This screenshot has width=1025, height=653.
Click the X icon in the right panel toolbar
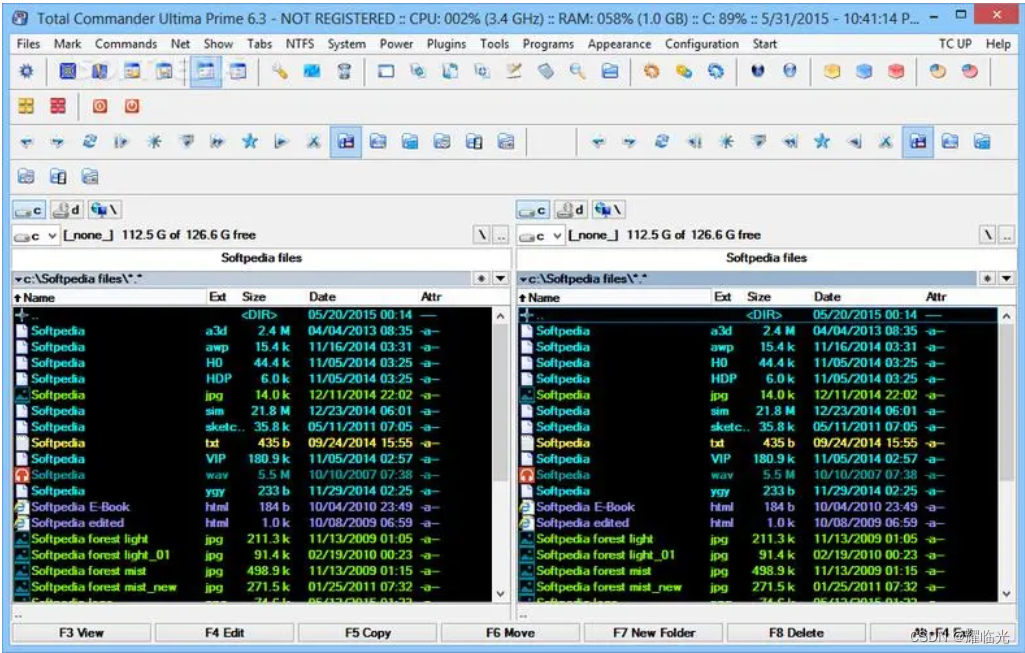[x=886, y=141]
